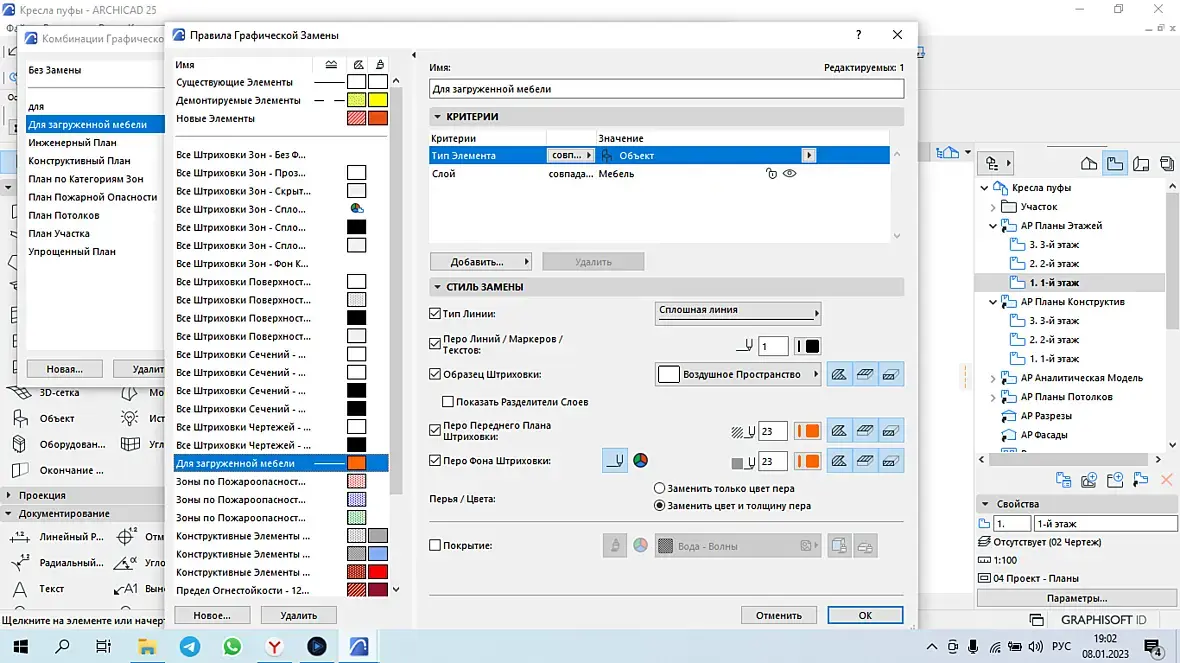Expand АР Аналитическая Модель tree node
This screenshot has height=663, width=1180.
click(993, 378)
